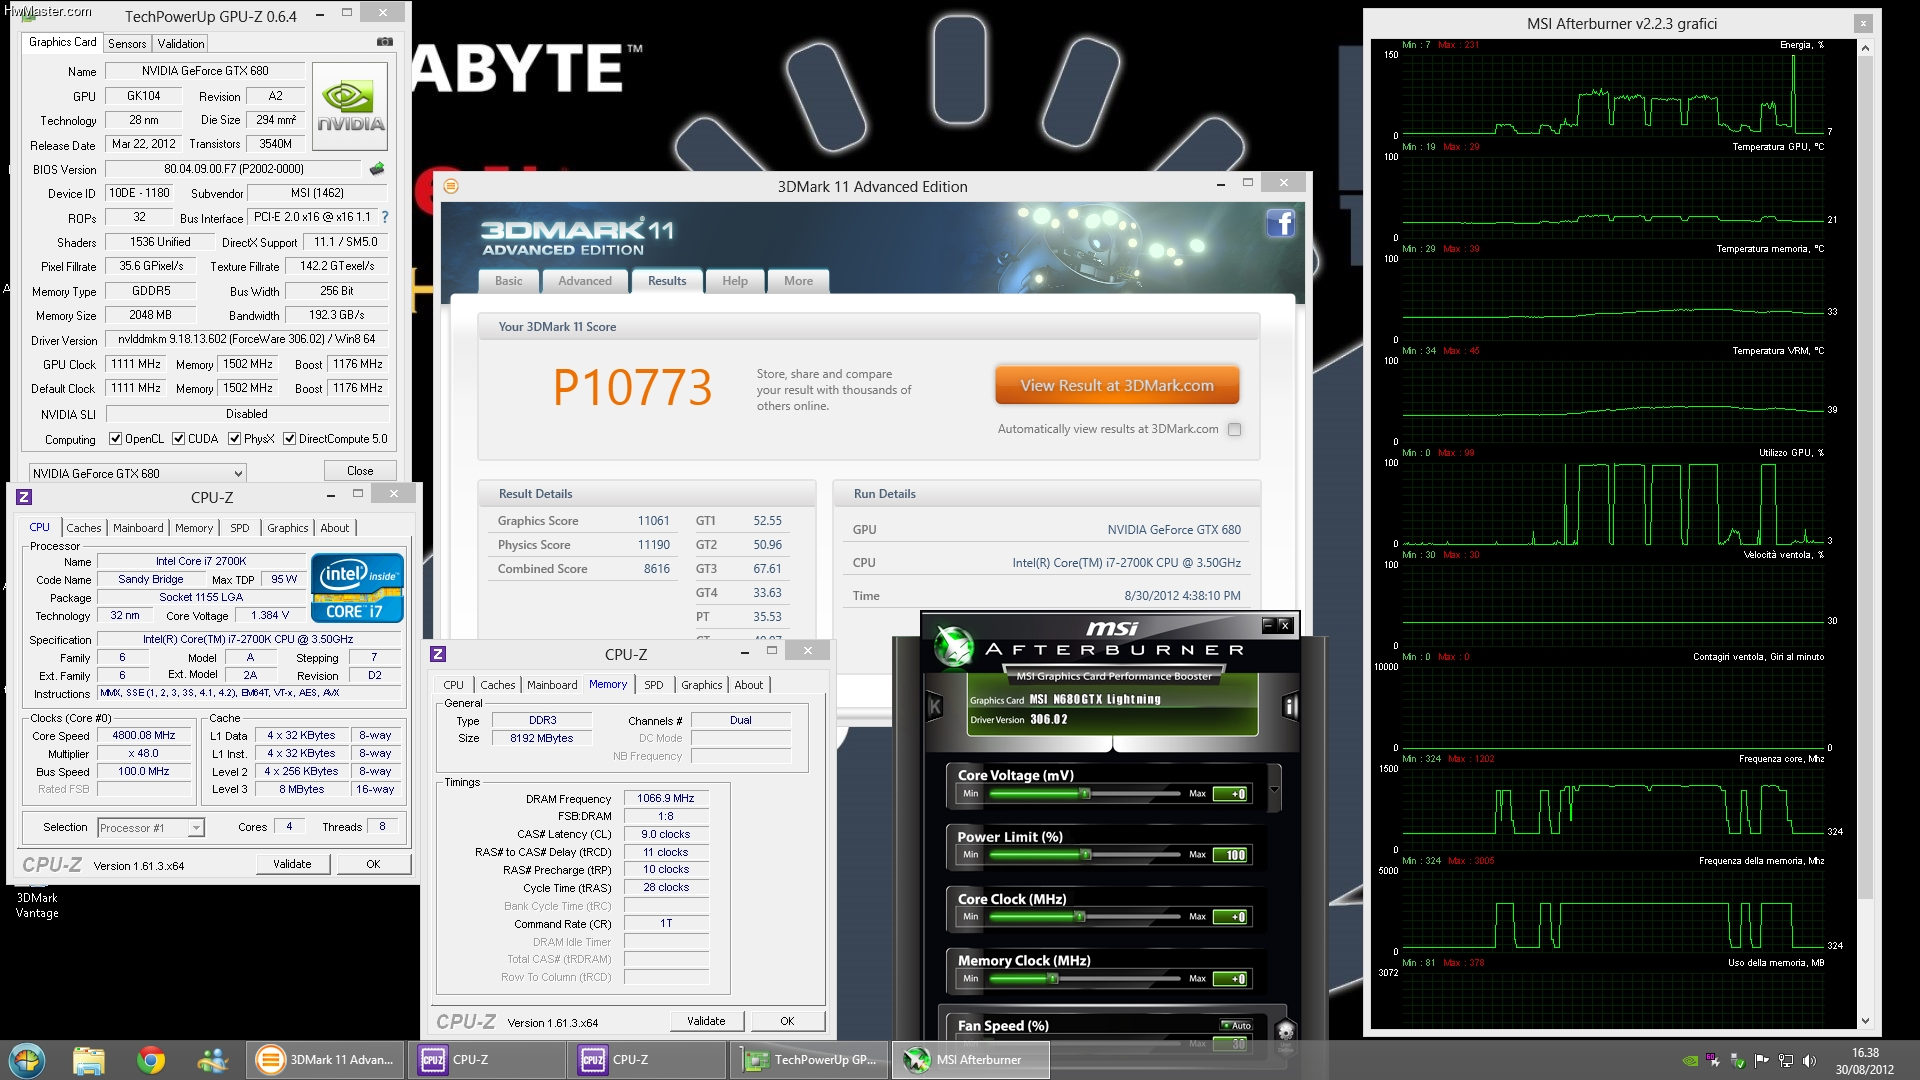The image size is (1920, 1080).
Task: Click OK in the CPU-Z CPU window
Action: point(373,864)
